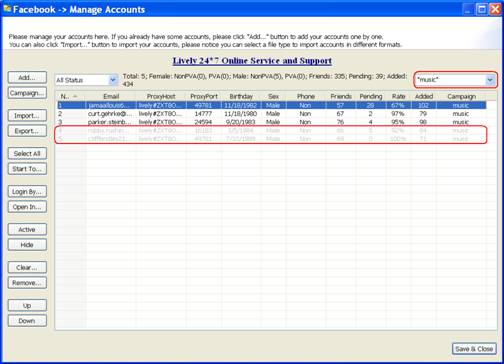Screen dimensions: 504x364
Task: Select the curt.gehrke account row
Action: pos(272,114)
